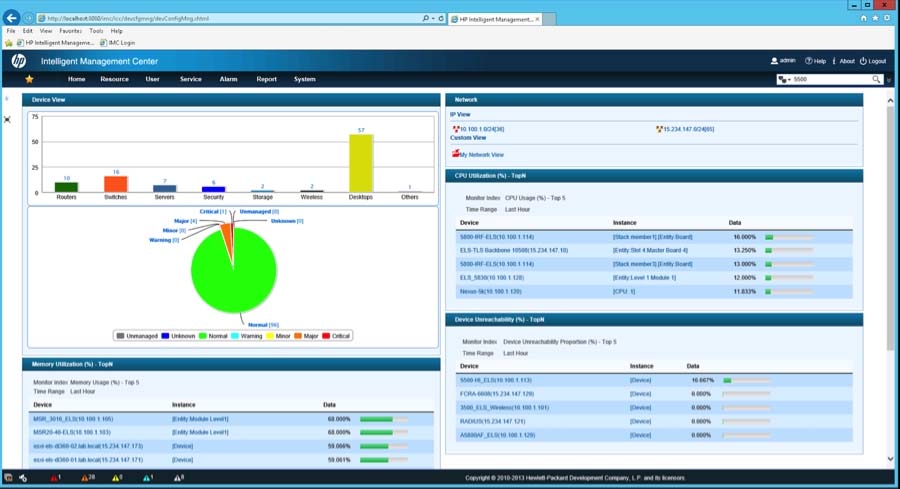Close the HP Intelligent Management browser tab
Viewport: 900px width, 489px height.
(537, 19)
